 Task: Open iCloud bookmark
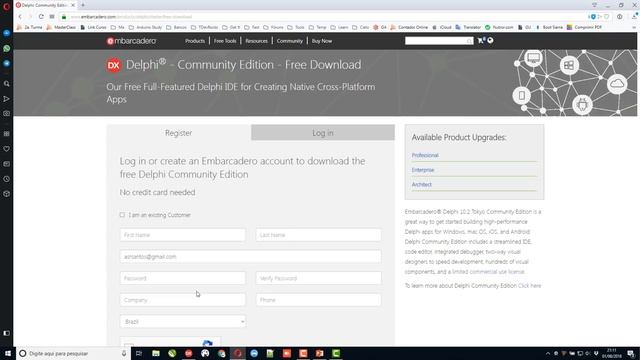(x=442, y=27)
